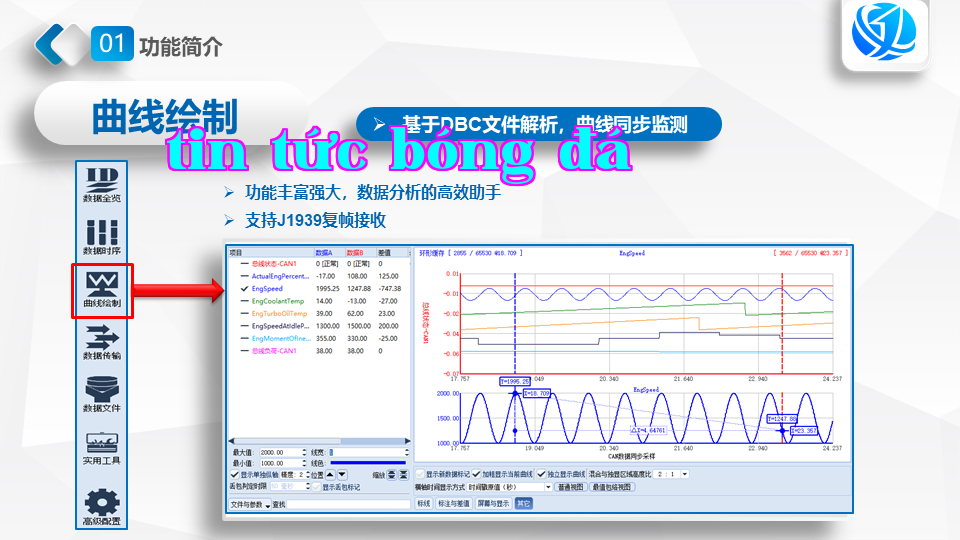Click the left arrow of signal list scrollbar

[231, 441]
